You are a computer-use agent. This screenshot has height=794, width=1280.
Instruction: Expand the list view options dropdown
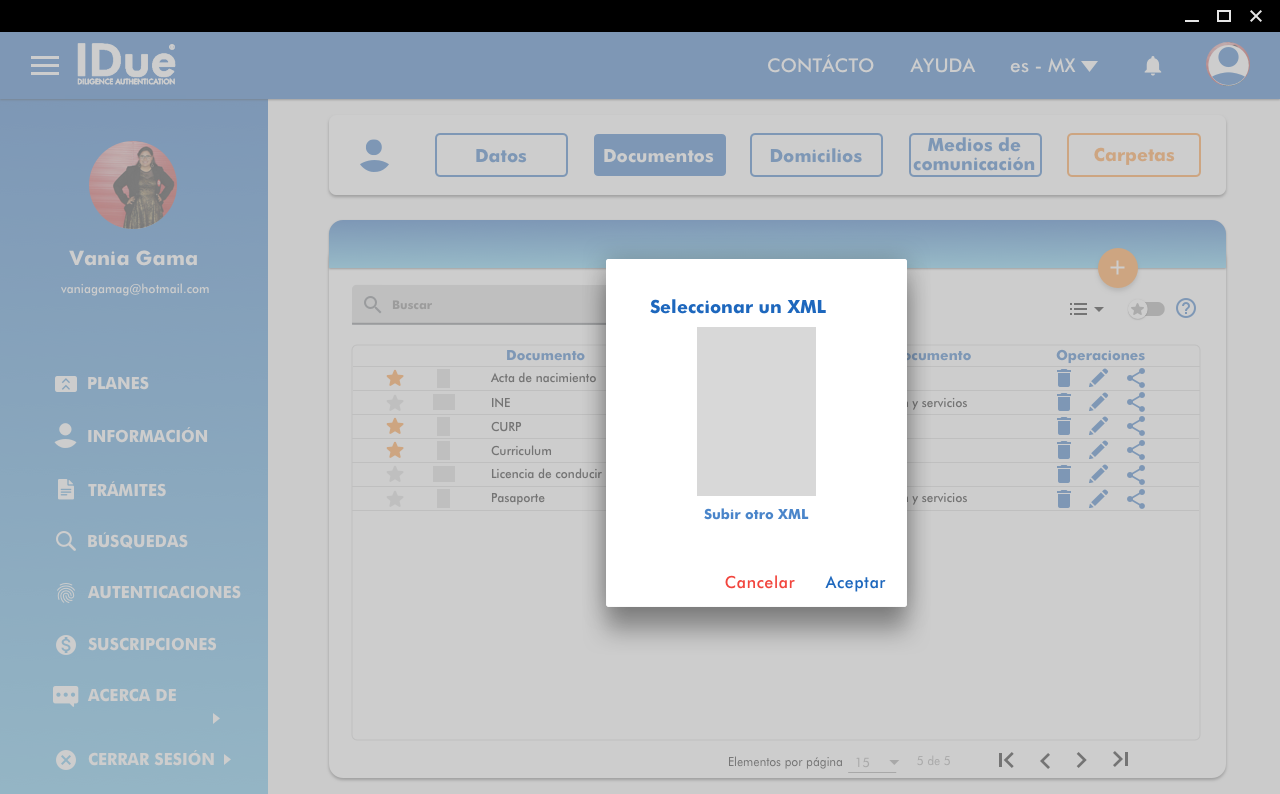point(1085,309)
